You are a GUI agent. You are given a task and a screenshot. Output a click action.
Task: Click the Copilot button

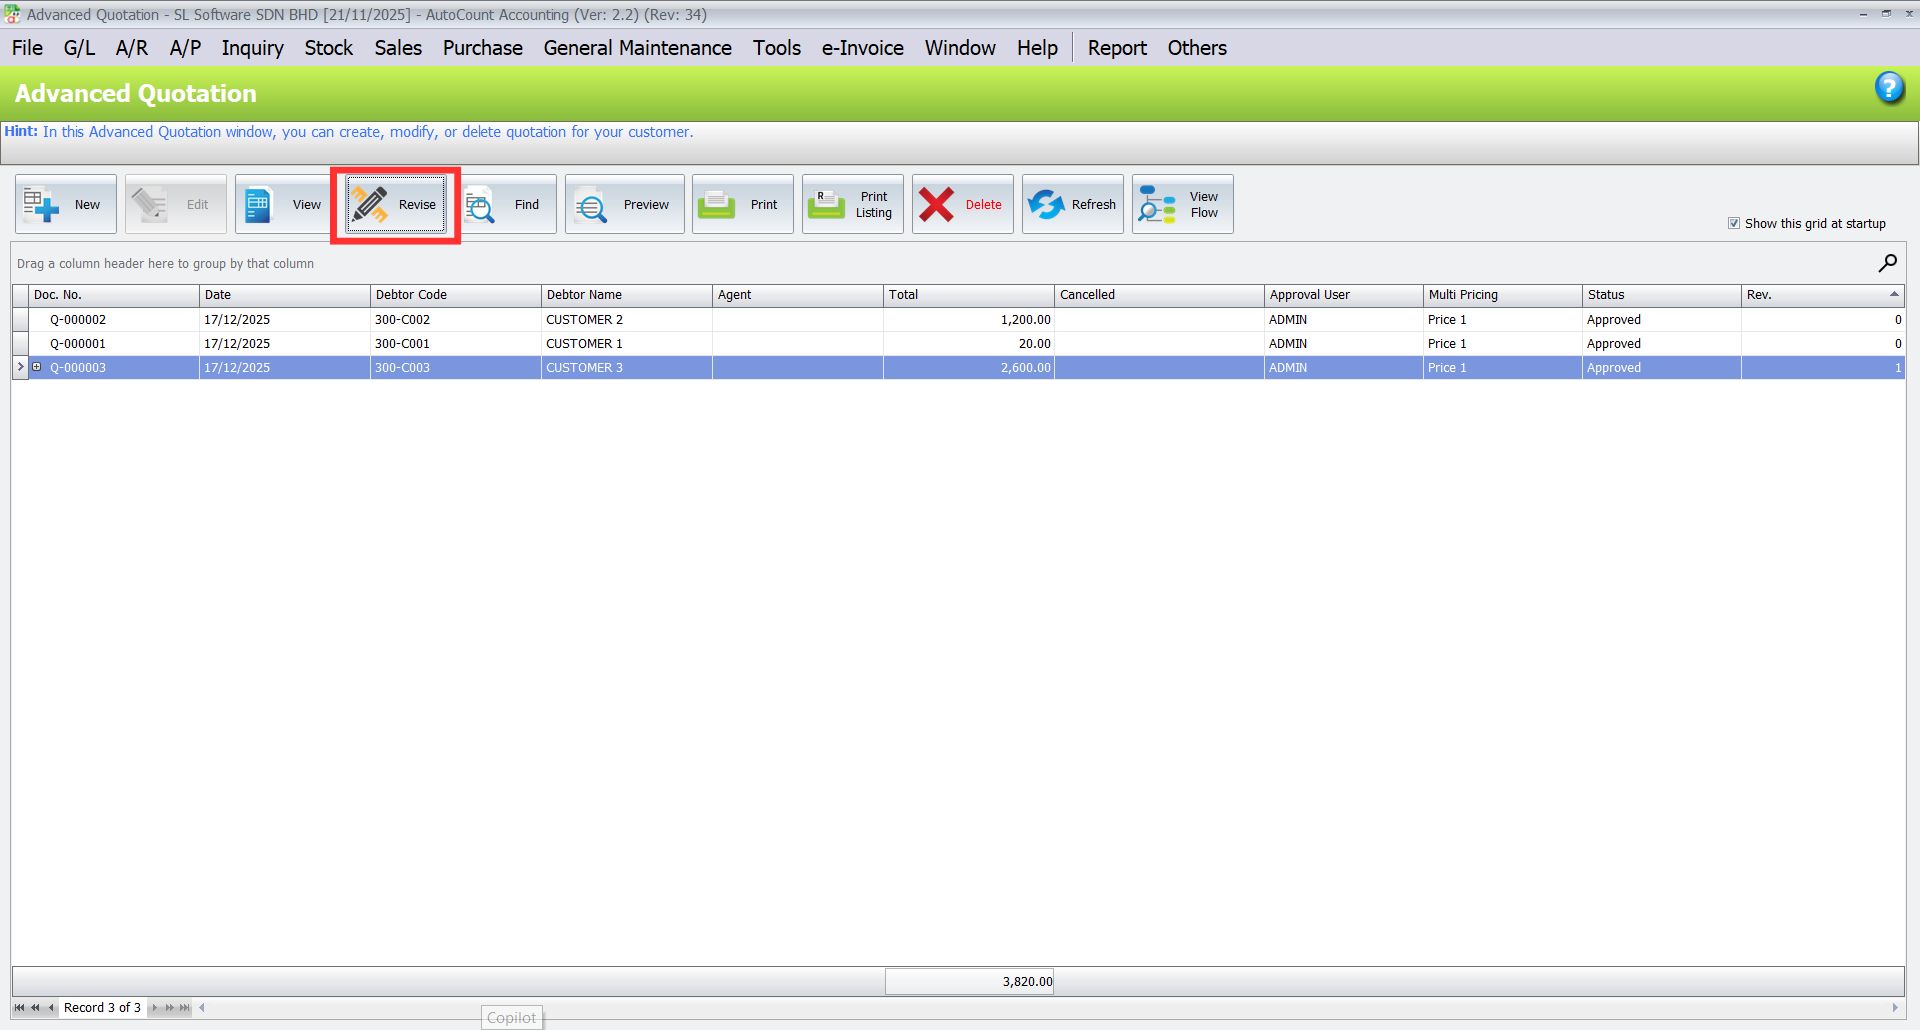coord(511,1017)
